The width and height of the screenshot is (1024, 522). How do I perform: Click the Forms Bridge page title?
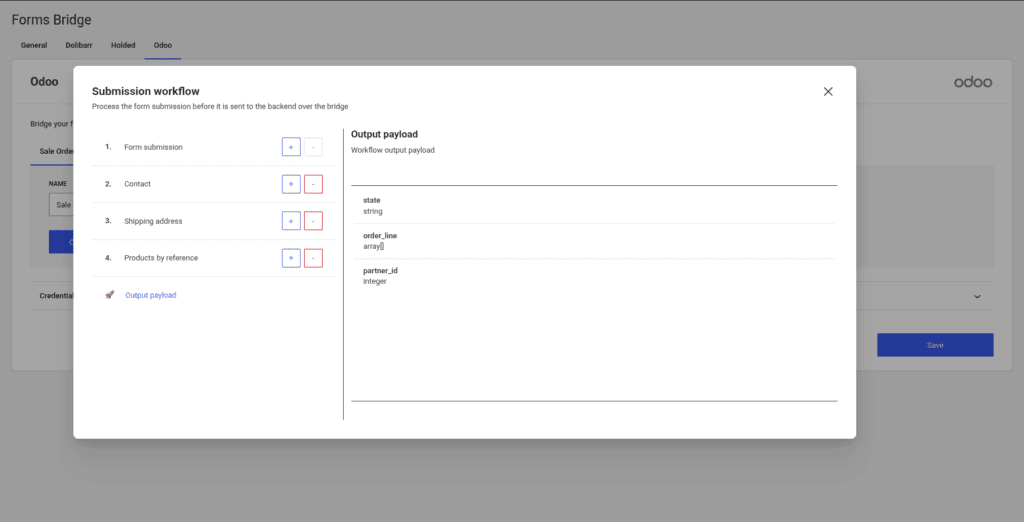tap(52, 20)
